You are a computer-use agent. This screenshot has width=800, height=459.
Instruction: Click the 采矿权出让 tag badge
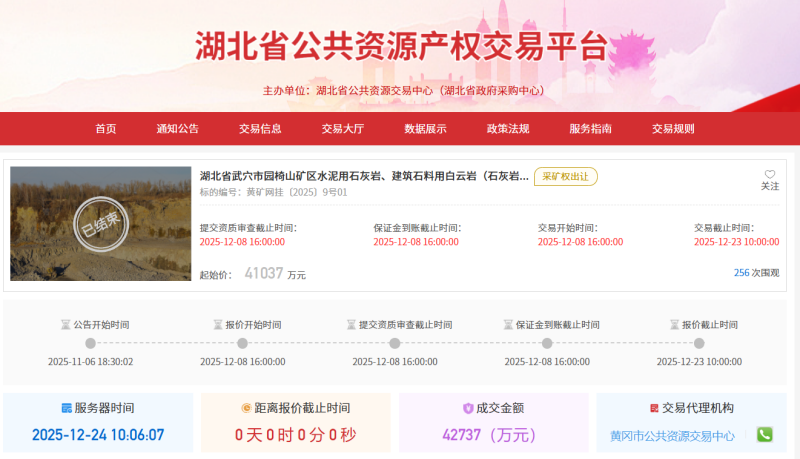tap(565, 176)
